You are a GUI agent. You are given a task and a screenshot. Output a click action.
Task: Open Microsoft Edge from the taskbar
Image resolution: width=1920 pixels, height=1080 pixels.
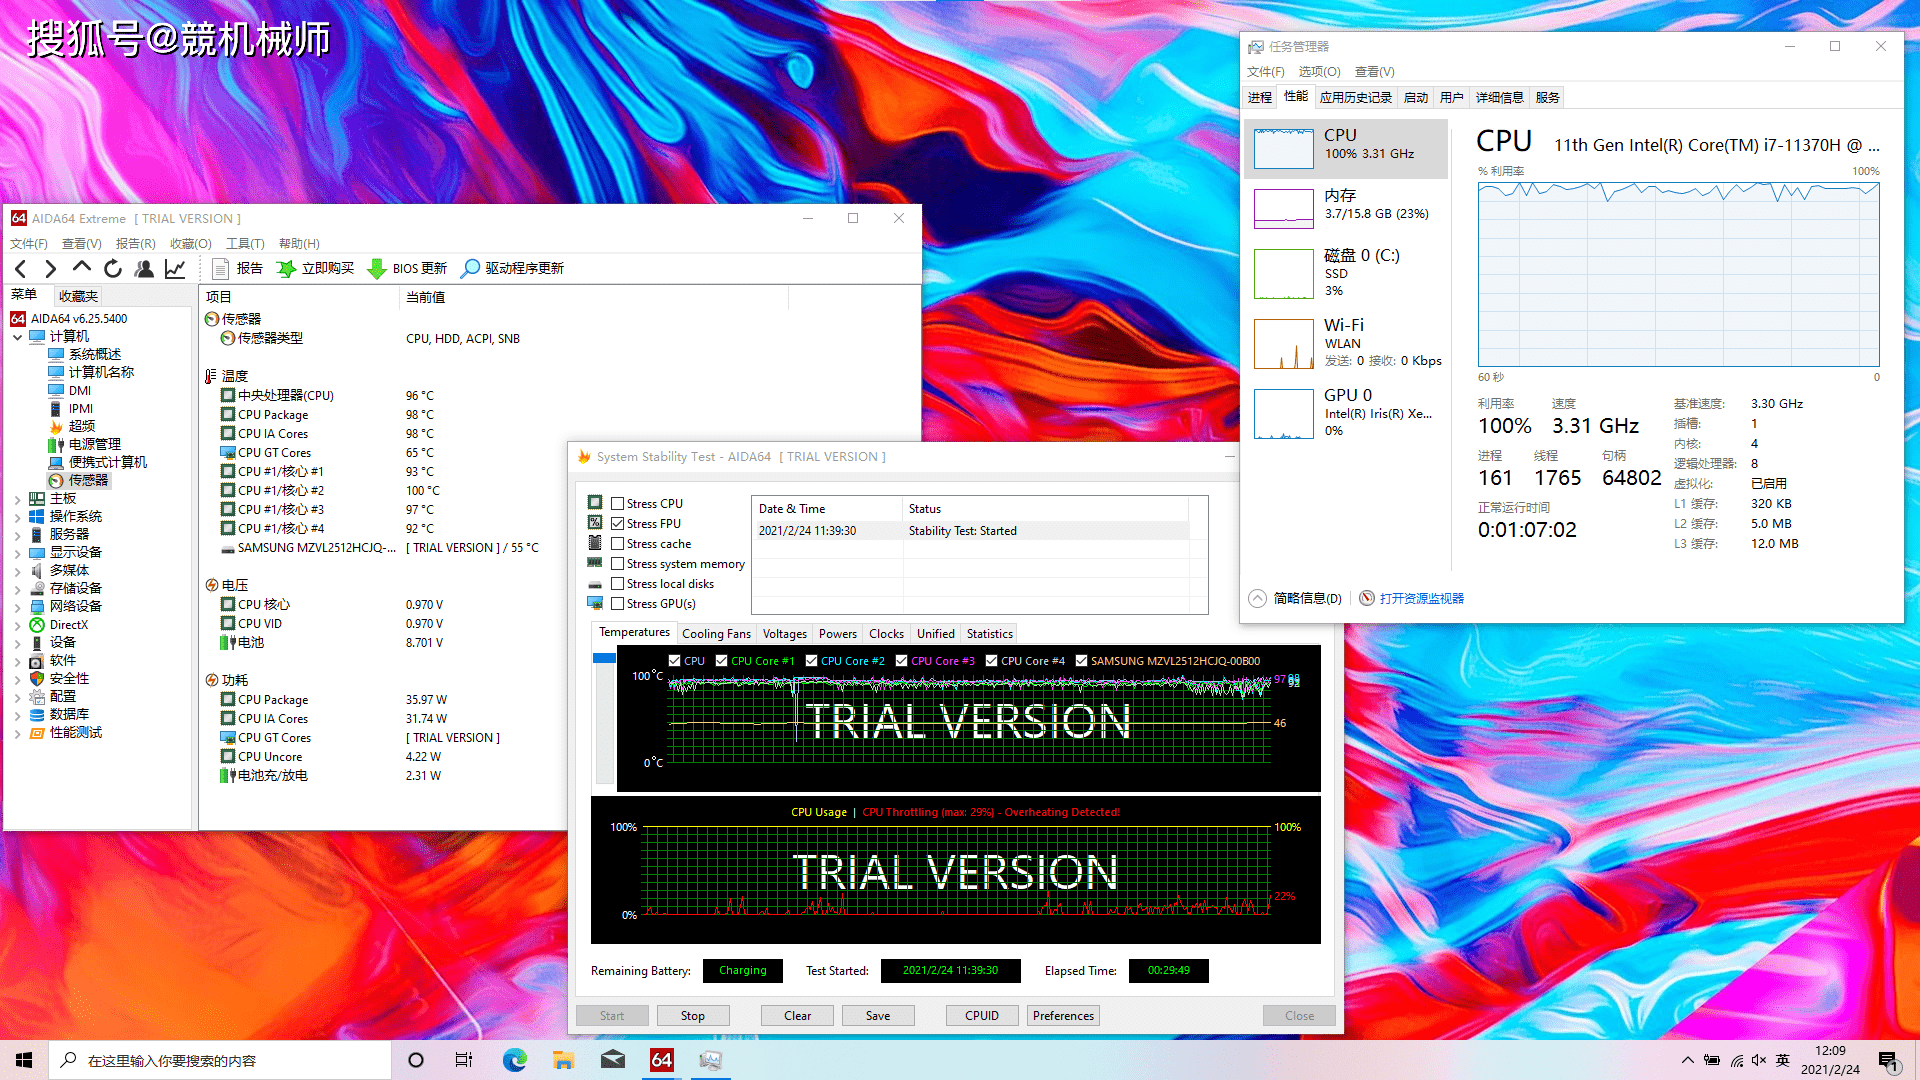click(x=514, y=1060)
